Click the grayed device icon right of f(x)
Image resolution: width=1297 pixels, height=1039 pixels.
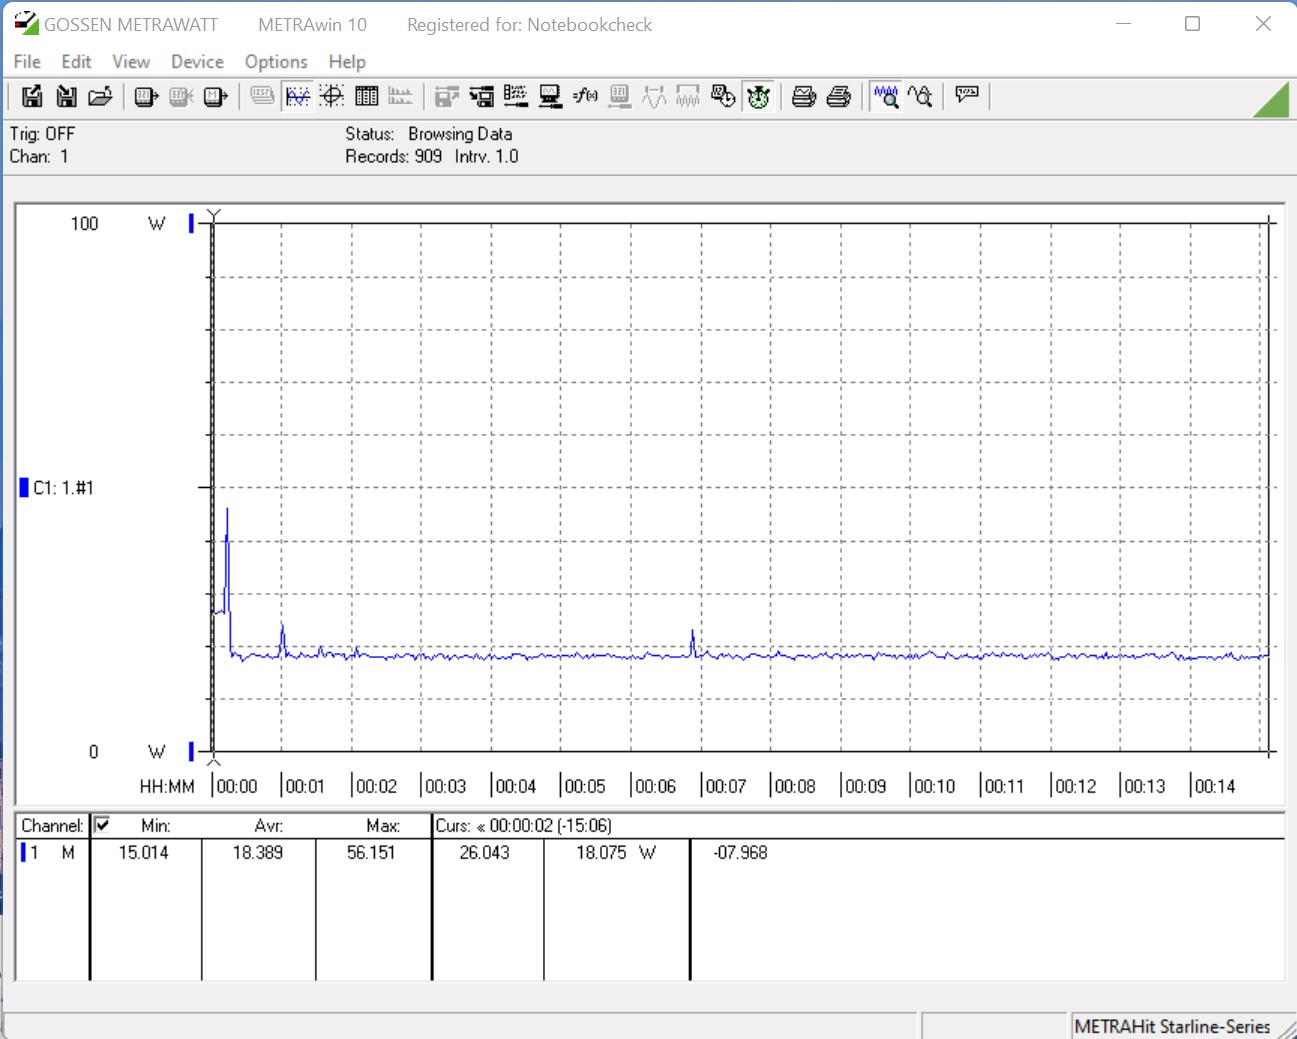[620, 96]
